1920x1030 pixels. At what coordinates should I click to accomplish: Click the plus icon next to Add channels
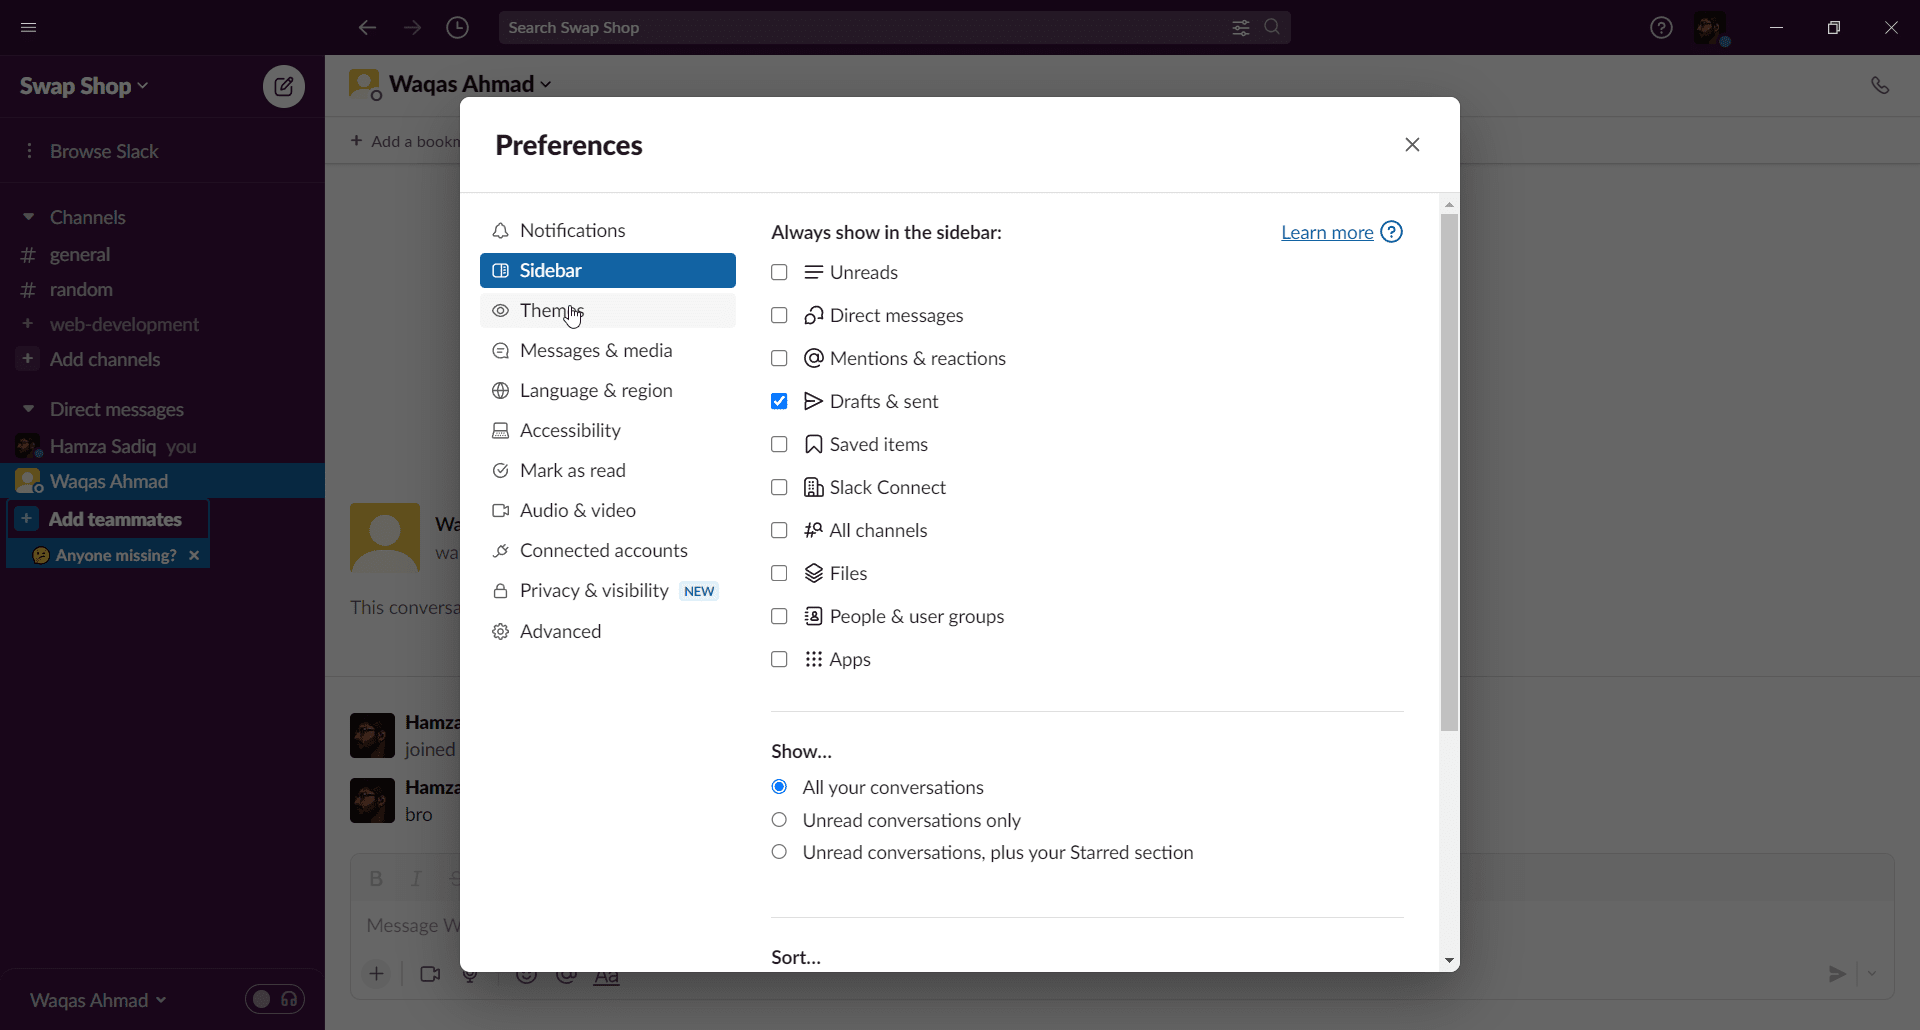[28, 358]
